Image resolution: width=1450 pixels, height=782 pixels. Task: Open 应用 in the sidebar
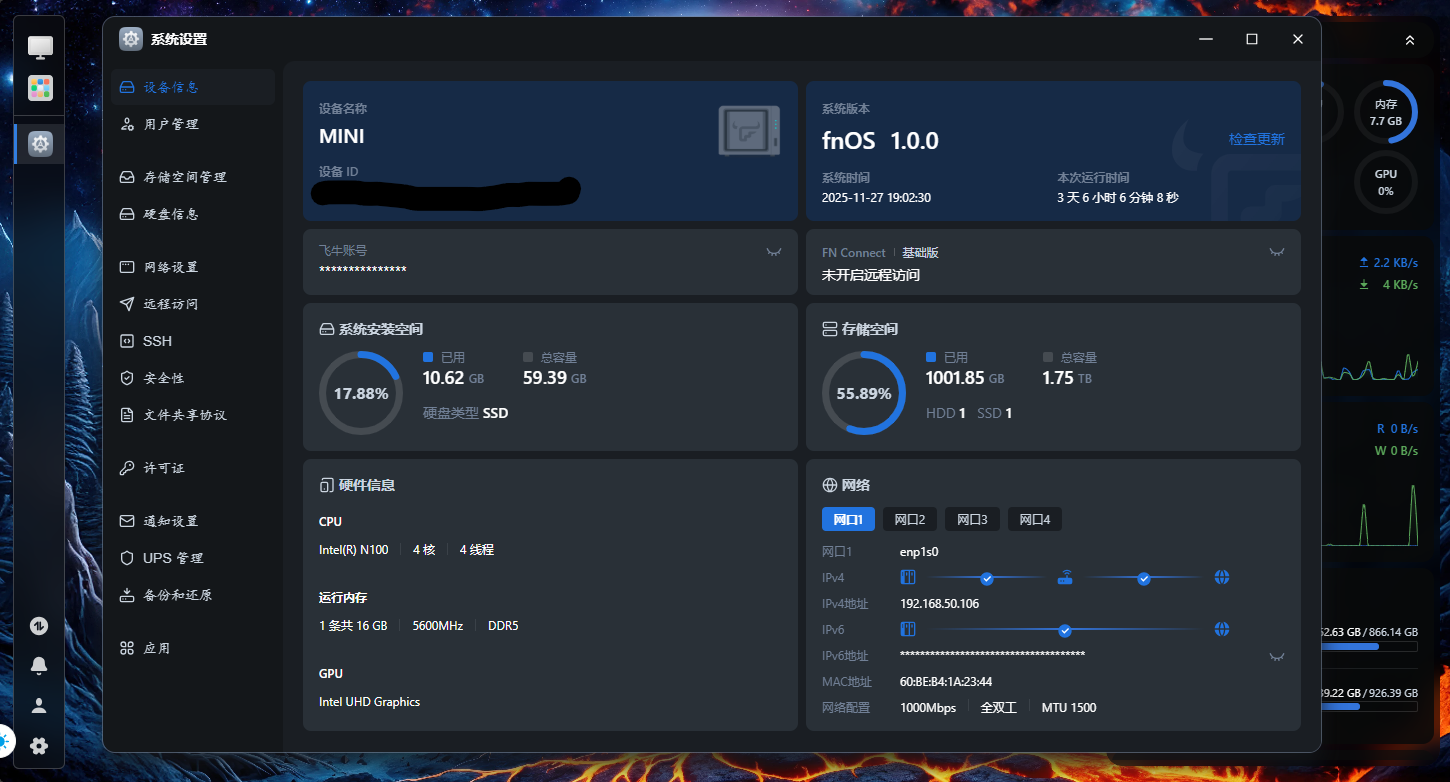tap(193, 648)
